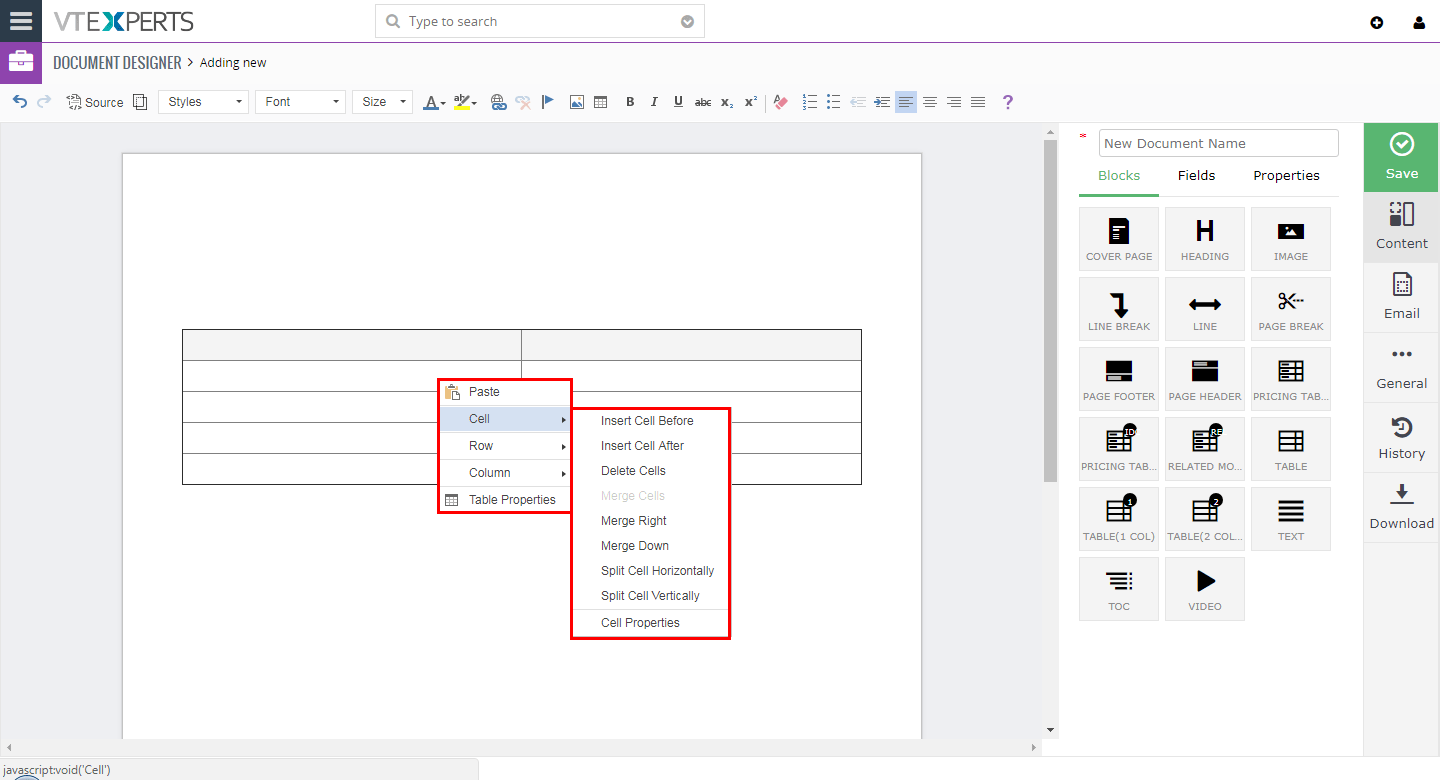
Task: Save the document
Action: point(1400,157)
